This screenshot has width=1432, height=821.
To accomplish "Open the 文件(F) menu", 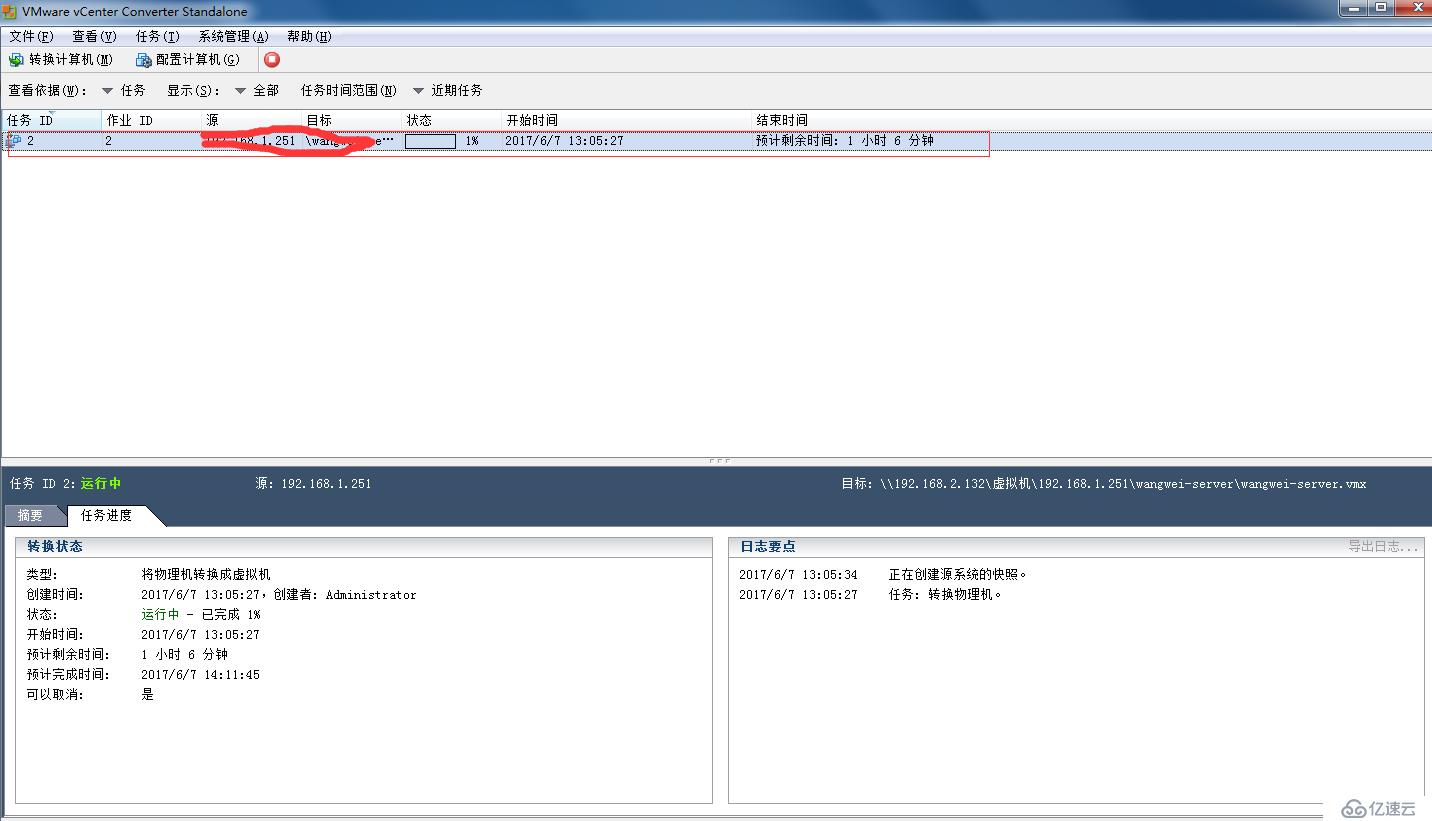I will pos(31,36).
